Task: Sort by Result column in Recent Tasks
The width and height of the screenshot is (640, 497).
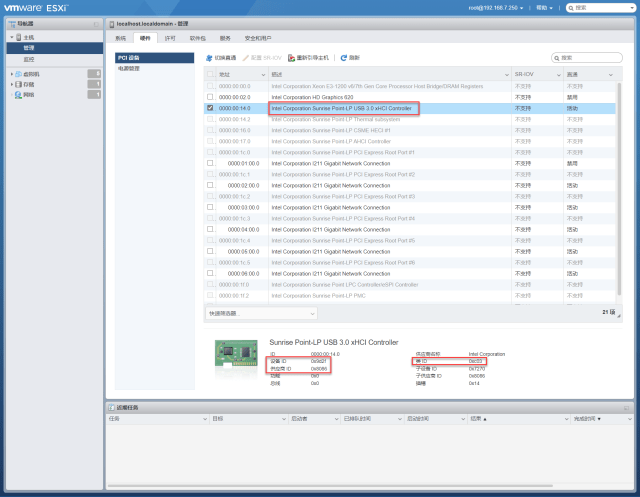Action: (x=518, y=419)
